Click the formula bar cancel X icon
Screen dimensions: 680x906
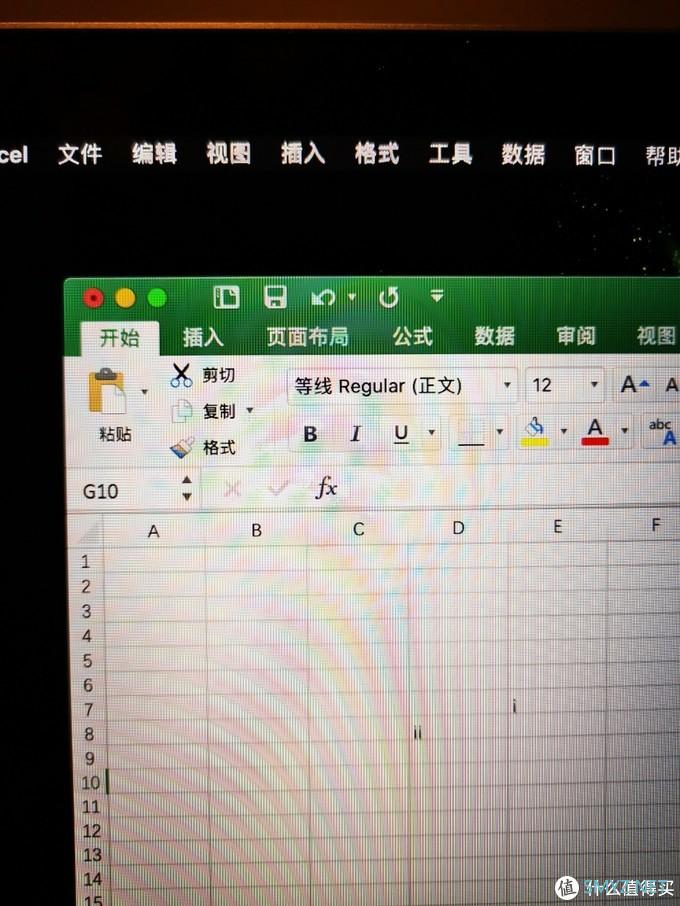click(x=232, y=489)
